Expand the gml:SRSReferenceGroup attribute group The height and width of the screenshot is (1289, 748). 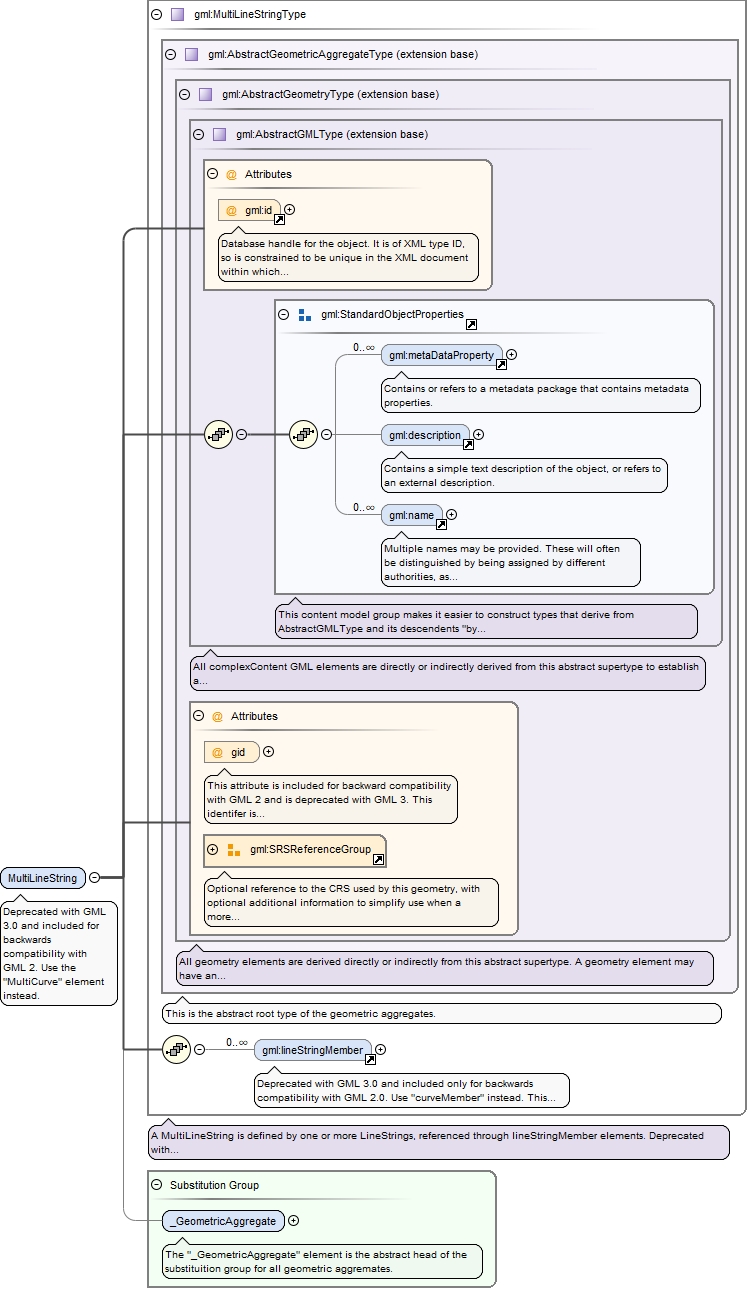[212, 850]
